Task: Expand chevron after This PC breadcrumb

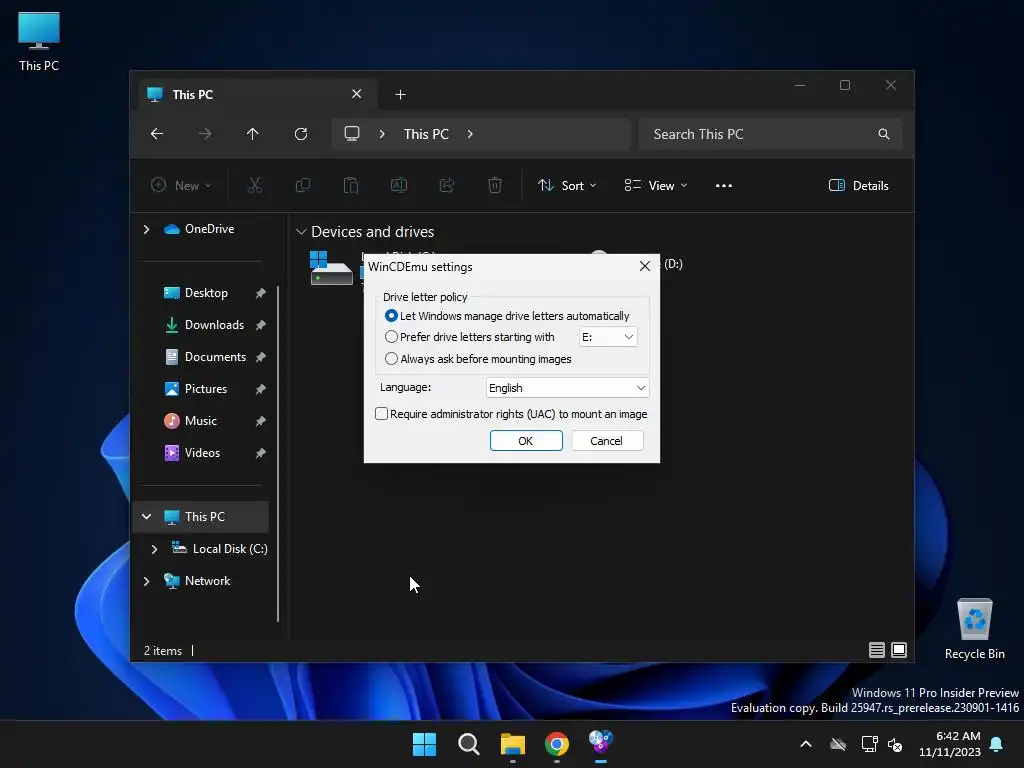Action: click(470, 134)
